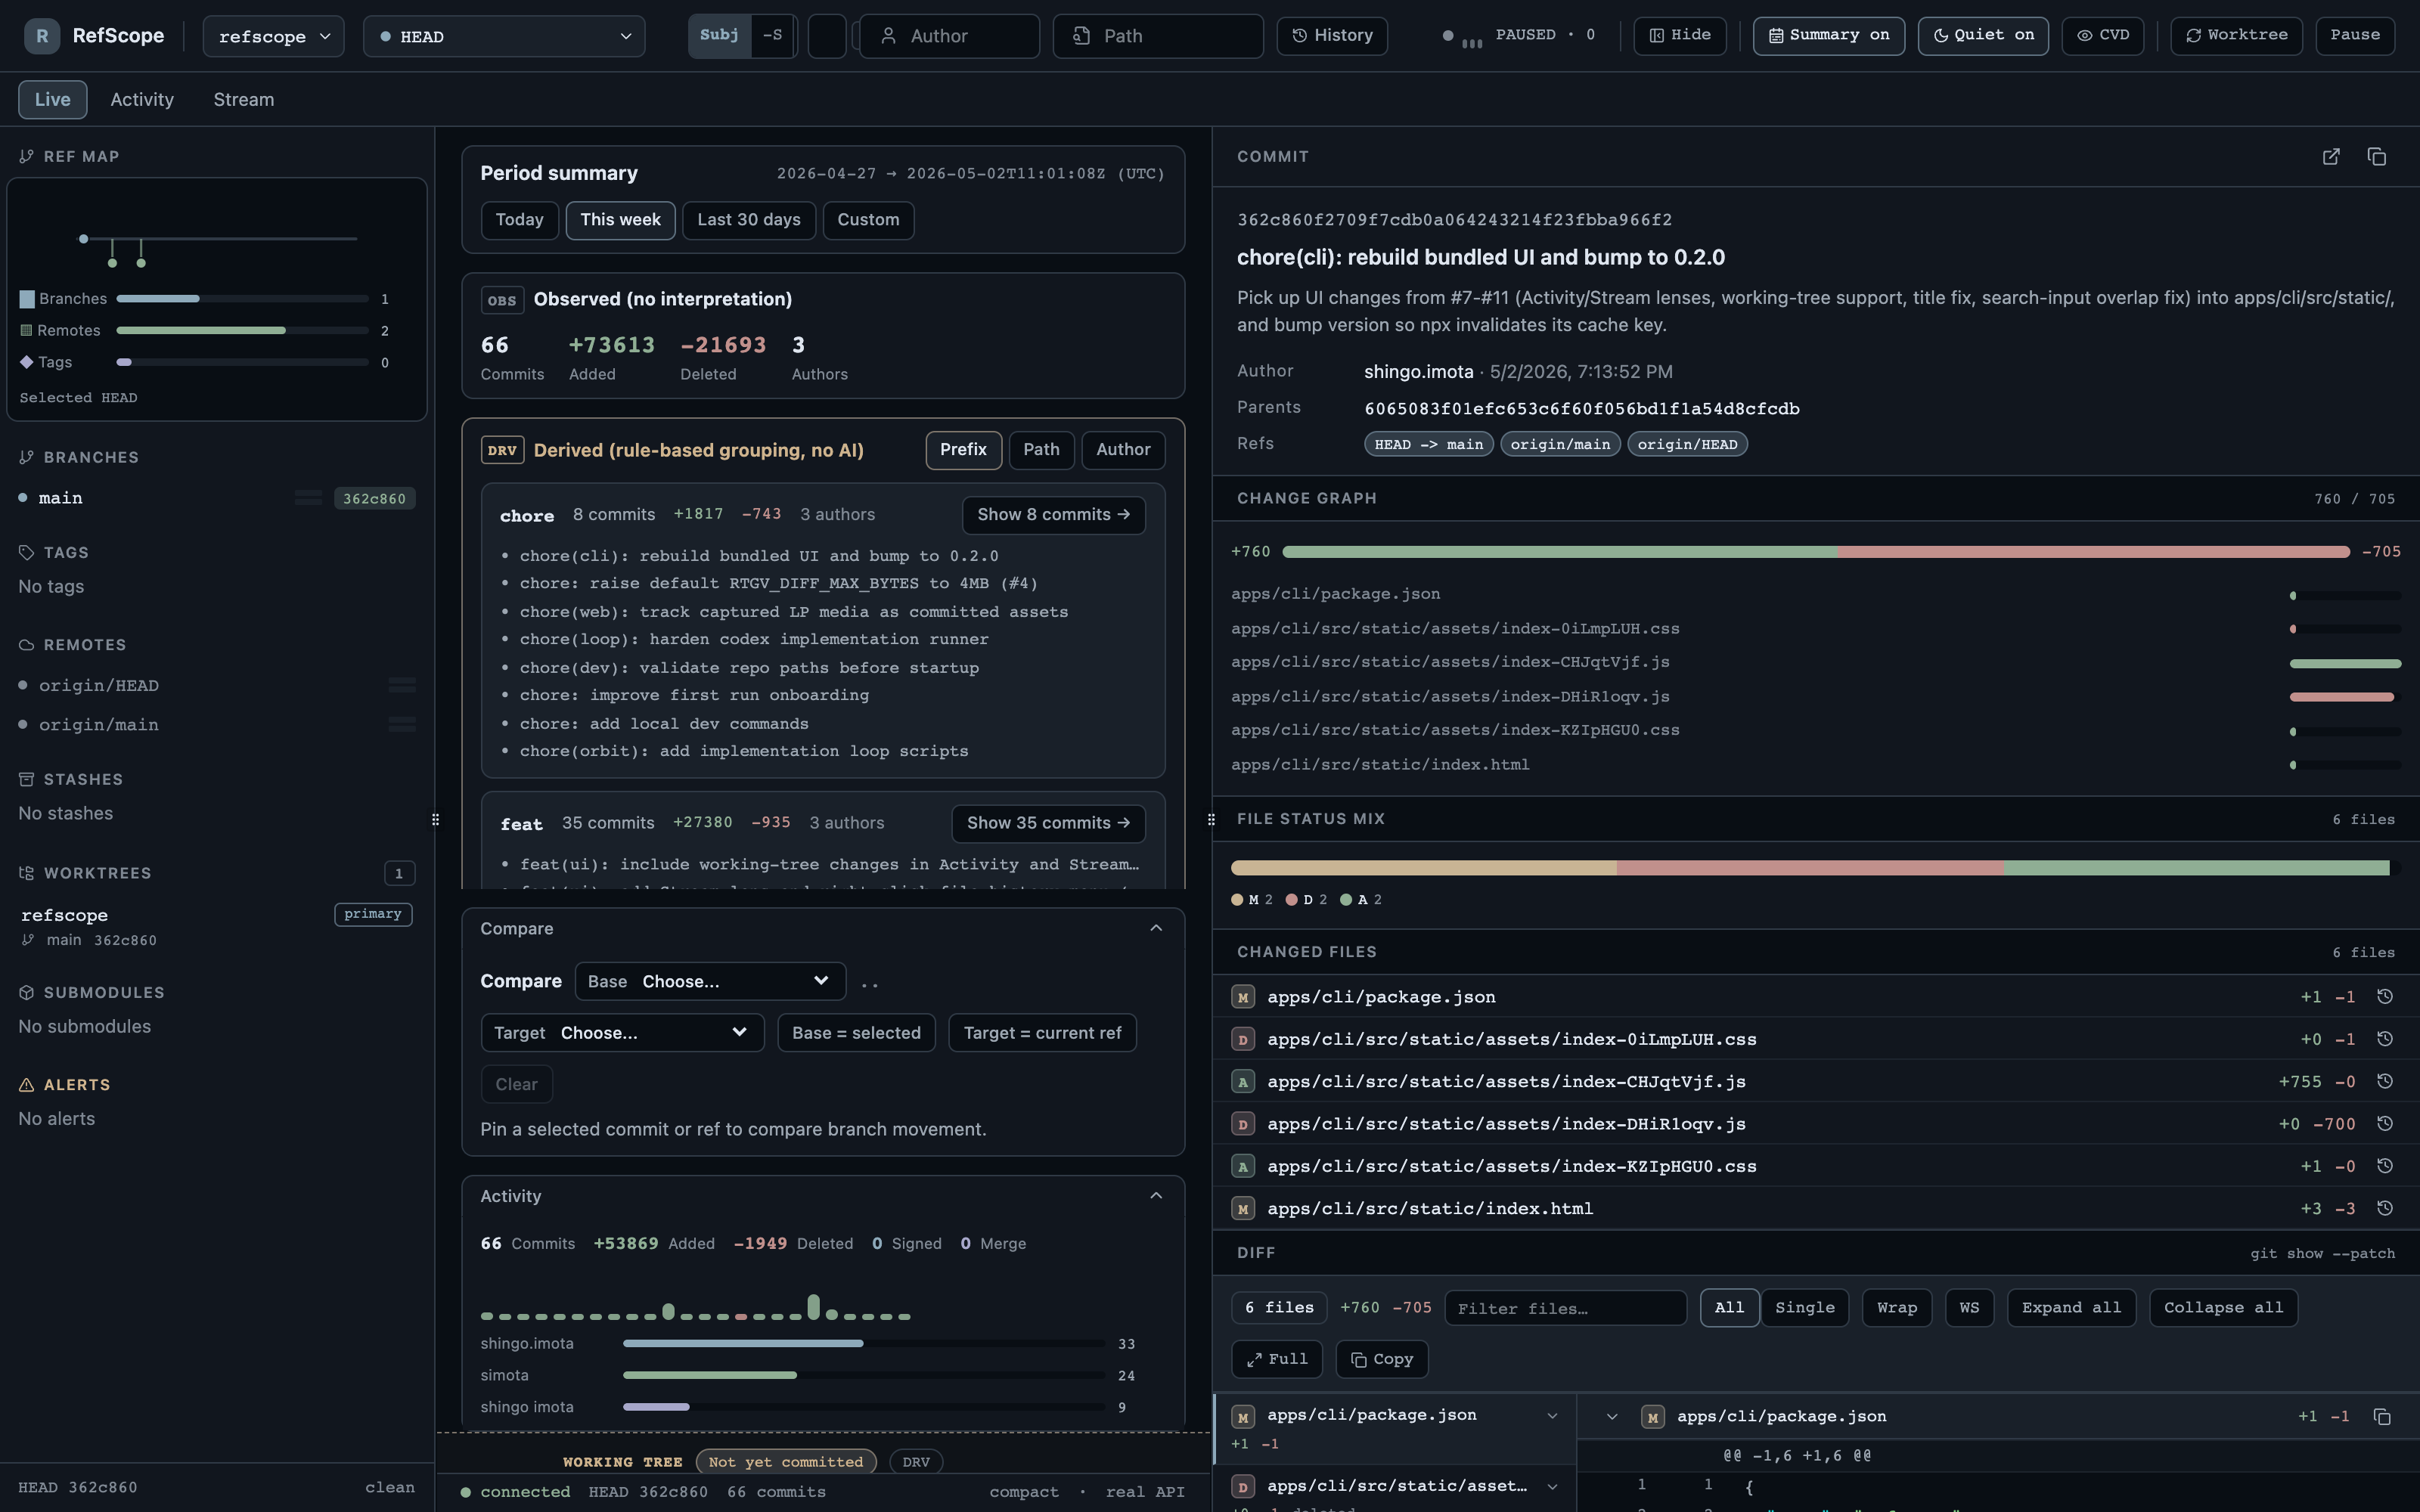The image size is (2420, 1512).
Task: Open the Compare Target Choose dropdown
Action: tap(622, 1033)
